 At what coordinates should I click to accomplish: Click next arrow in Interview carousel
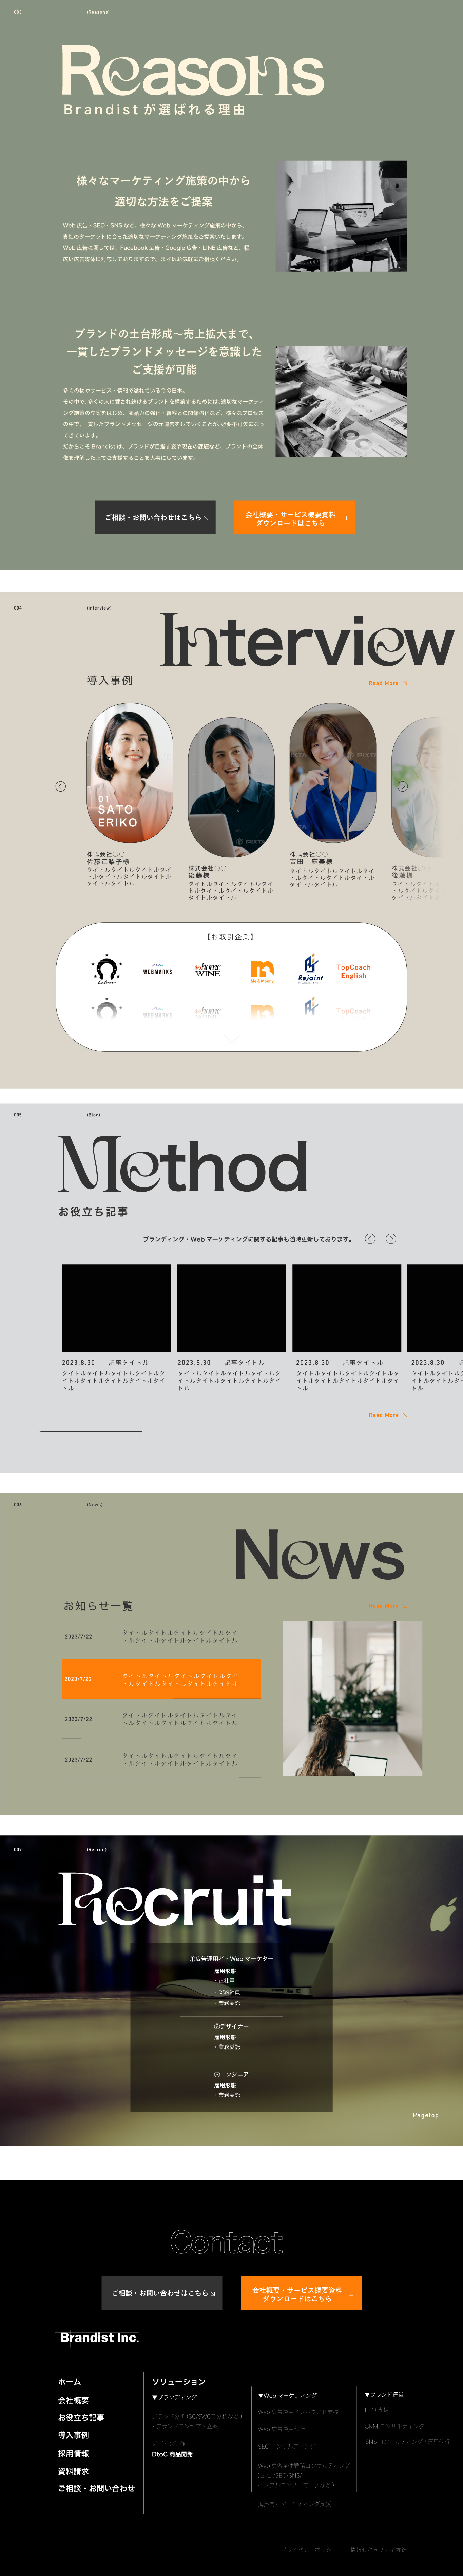(402, 786)
